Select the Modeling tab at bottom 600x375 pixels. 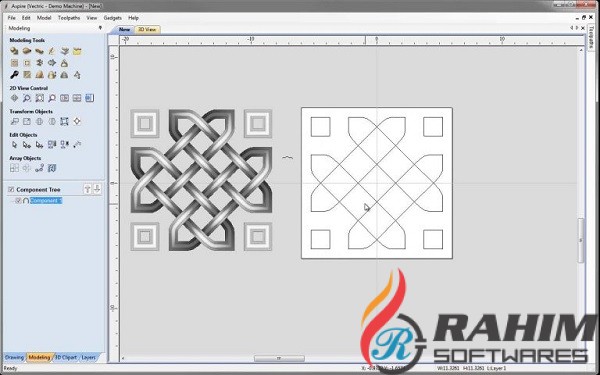(x=39, y=357)
